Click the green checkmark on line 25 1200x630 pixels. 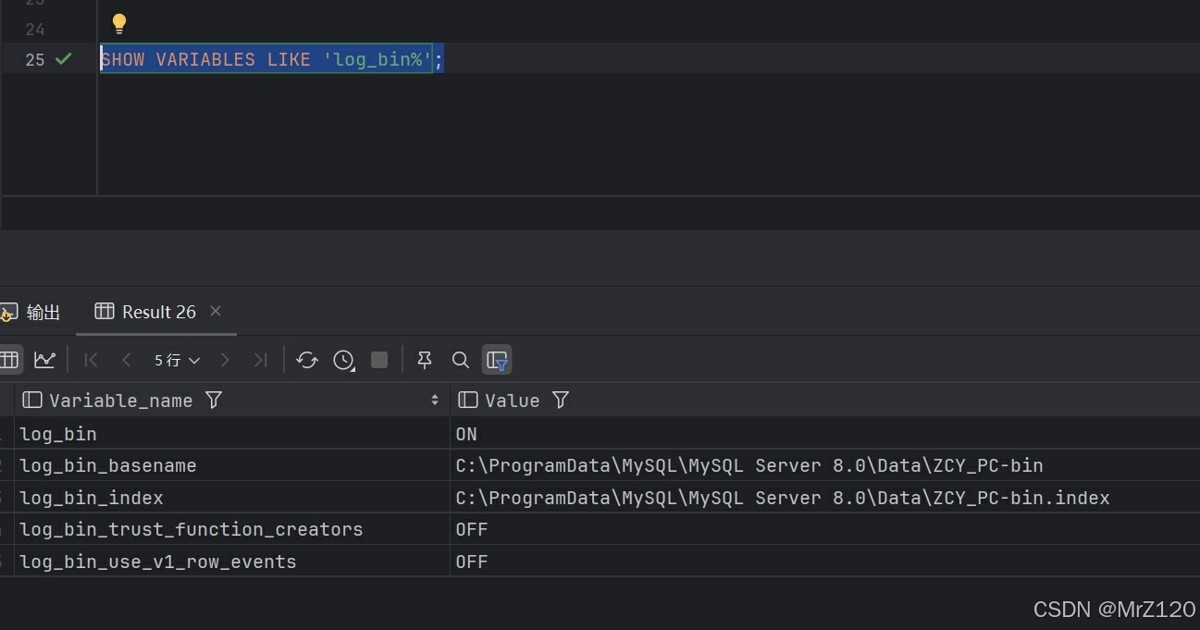(64, 59)
